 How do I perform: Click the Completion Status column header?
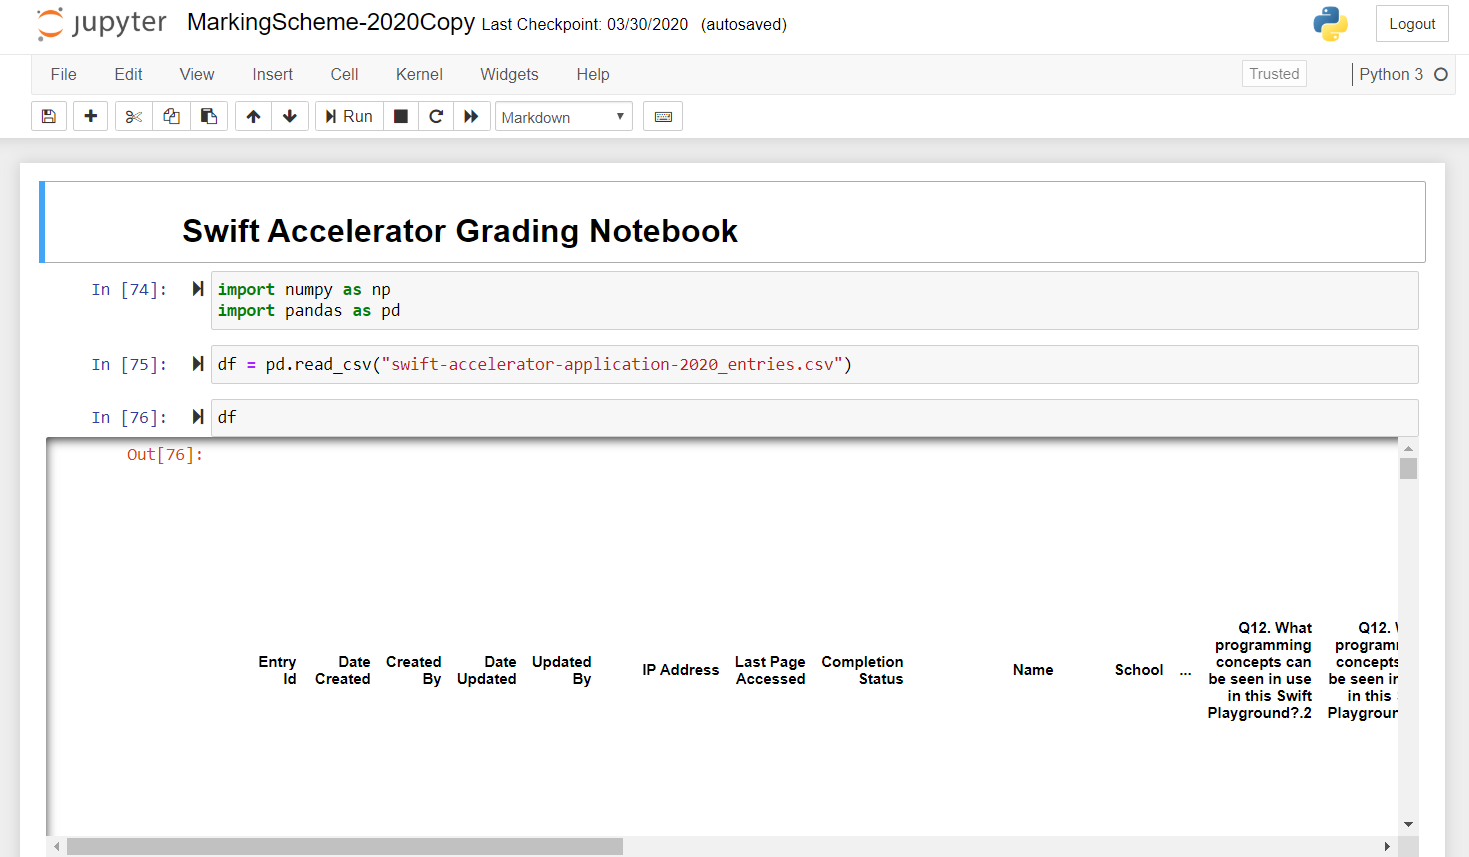[x=862, y=670]
